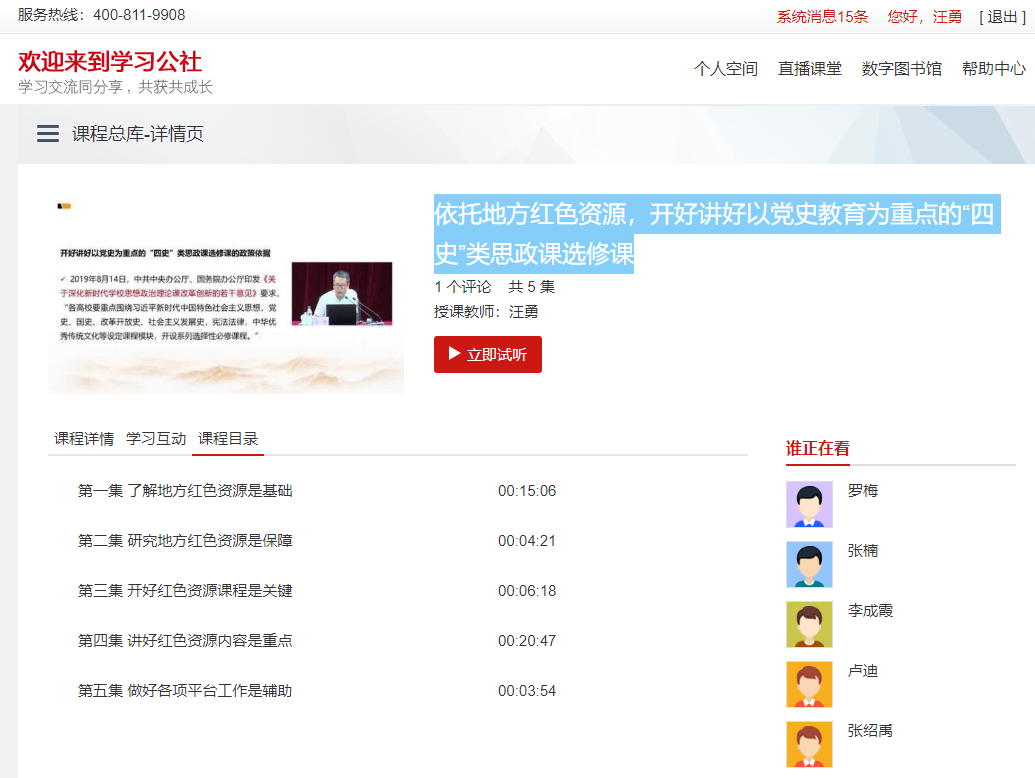Click the 退出 logout link
Viewport: 1035px width, 778px height.
point(1002,16)
